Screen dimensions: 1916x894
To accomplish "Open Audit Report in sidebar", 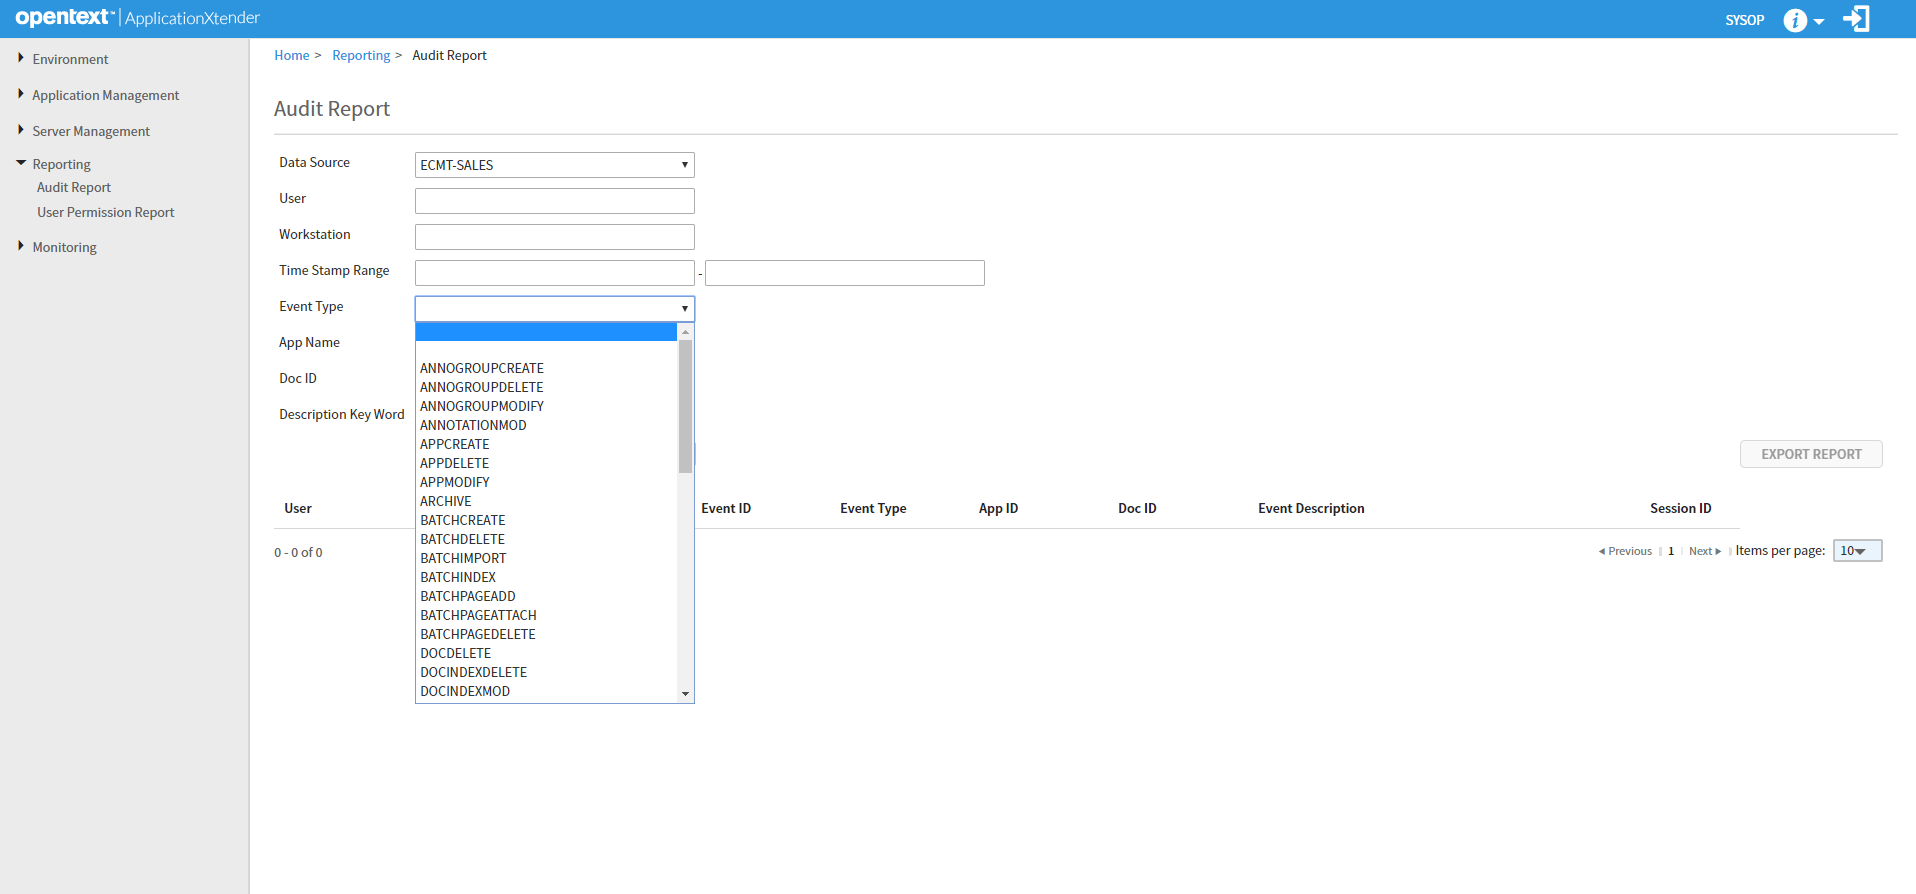I will 74,187.
